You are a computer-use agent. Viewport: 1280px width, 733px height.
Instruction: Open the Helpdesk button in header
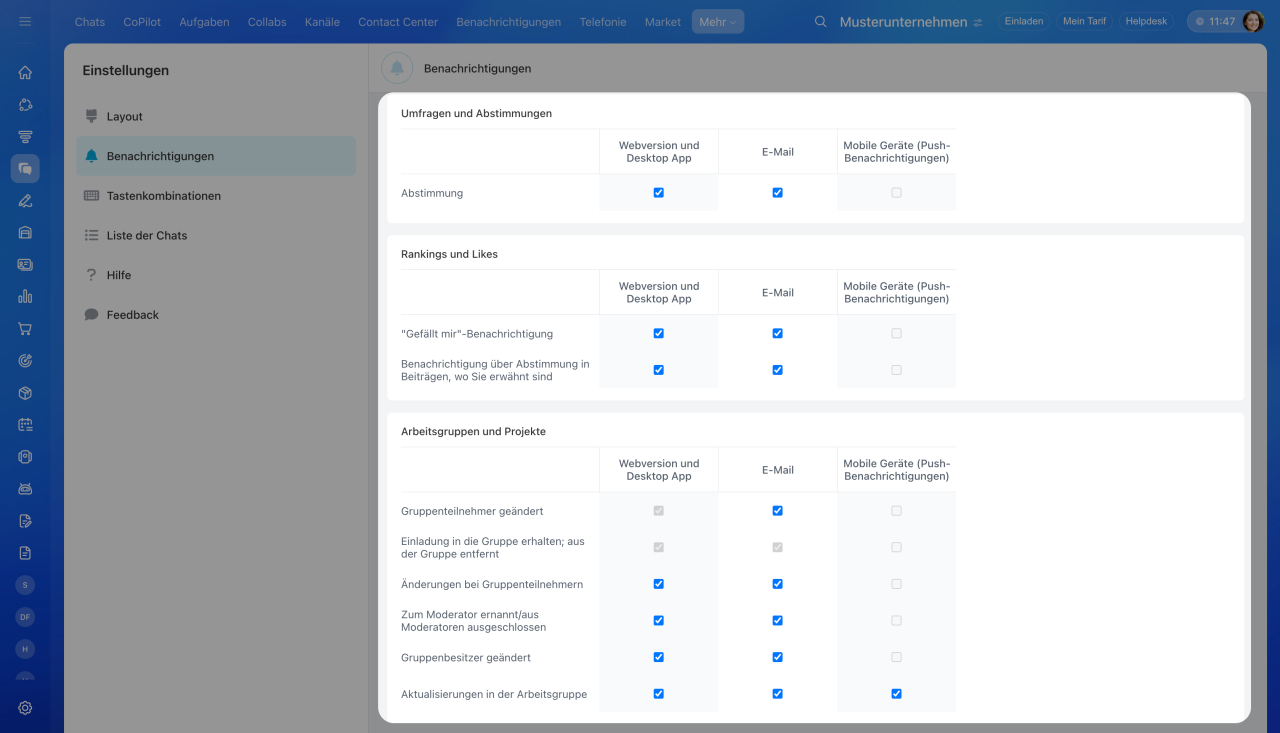click(x=1146, y=21)
